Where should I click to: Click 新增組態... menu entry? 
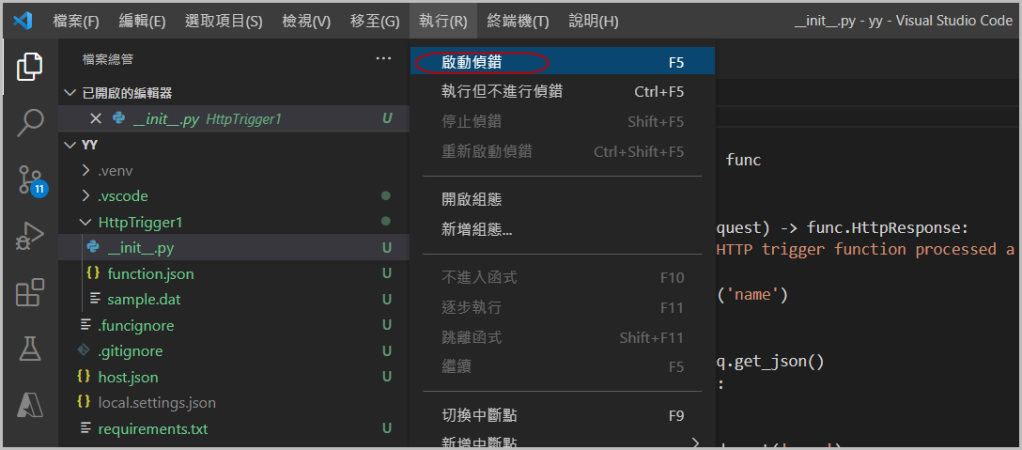click(477, 229)
